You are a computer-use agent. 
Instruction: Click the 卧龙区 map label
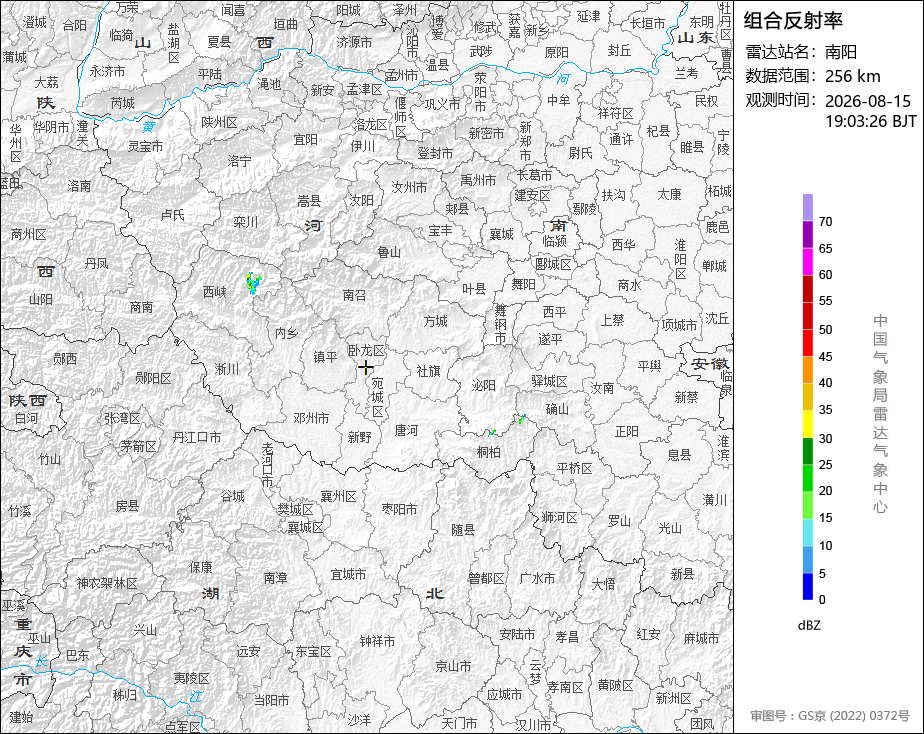[366, 351]
